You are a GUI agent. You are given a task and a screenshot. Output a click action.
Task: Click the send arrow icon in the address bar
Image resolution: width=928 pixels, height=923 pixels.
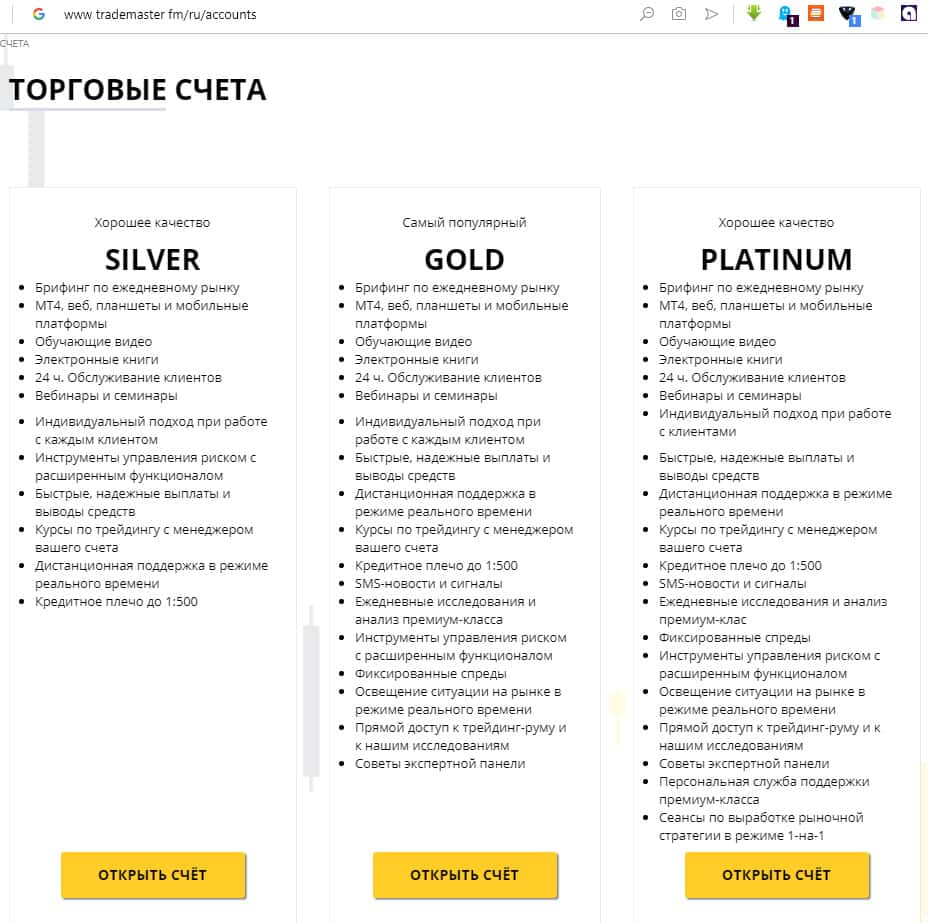(711, 14)
